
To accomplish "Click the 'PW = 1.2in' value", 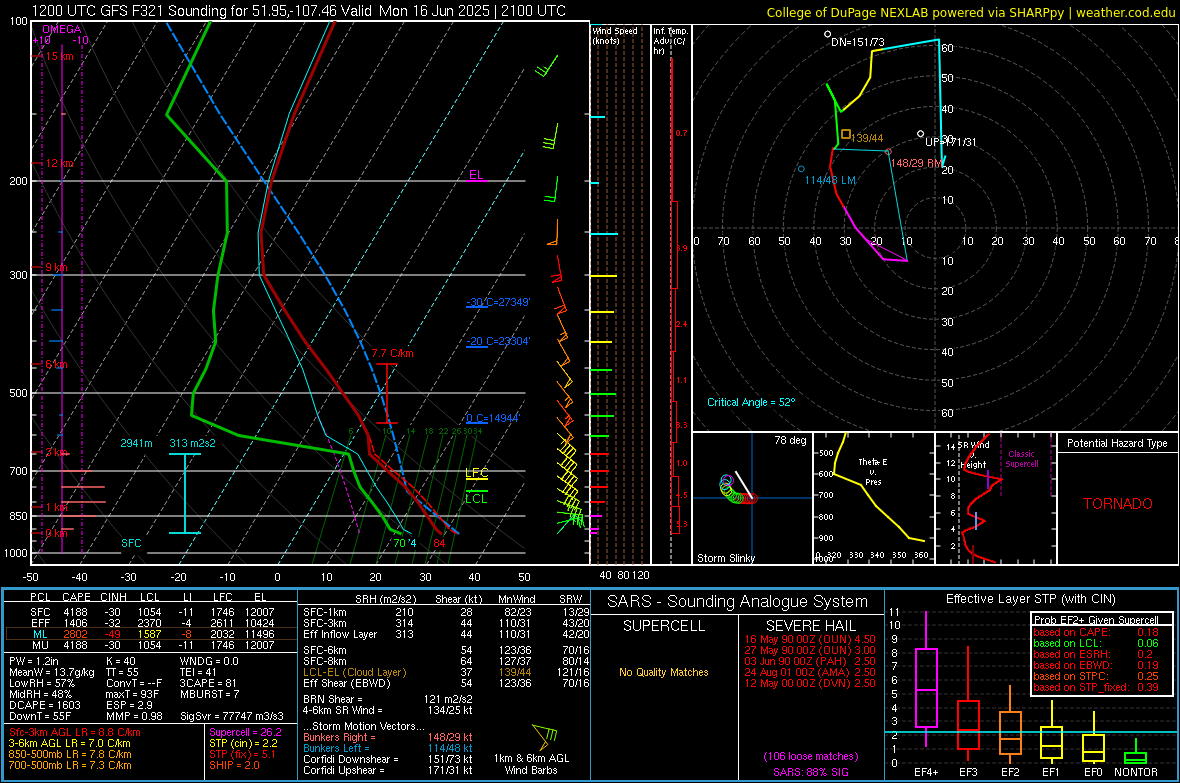I will coord(34,661).
